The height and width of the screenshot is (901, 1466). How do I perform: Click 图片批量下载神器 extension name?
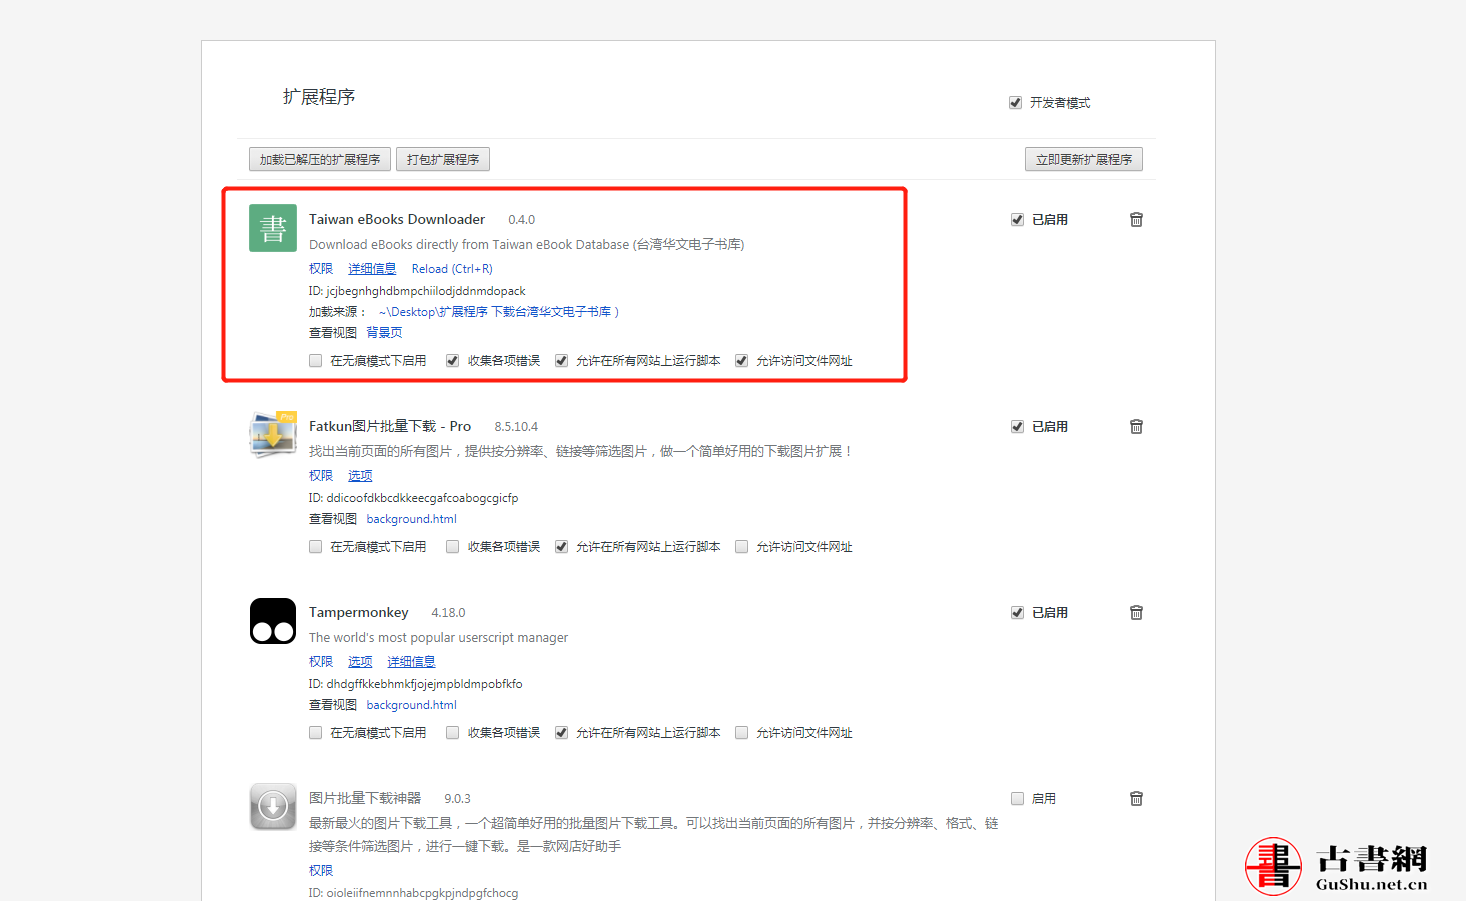pos(365,798)
